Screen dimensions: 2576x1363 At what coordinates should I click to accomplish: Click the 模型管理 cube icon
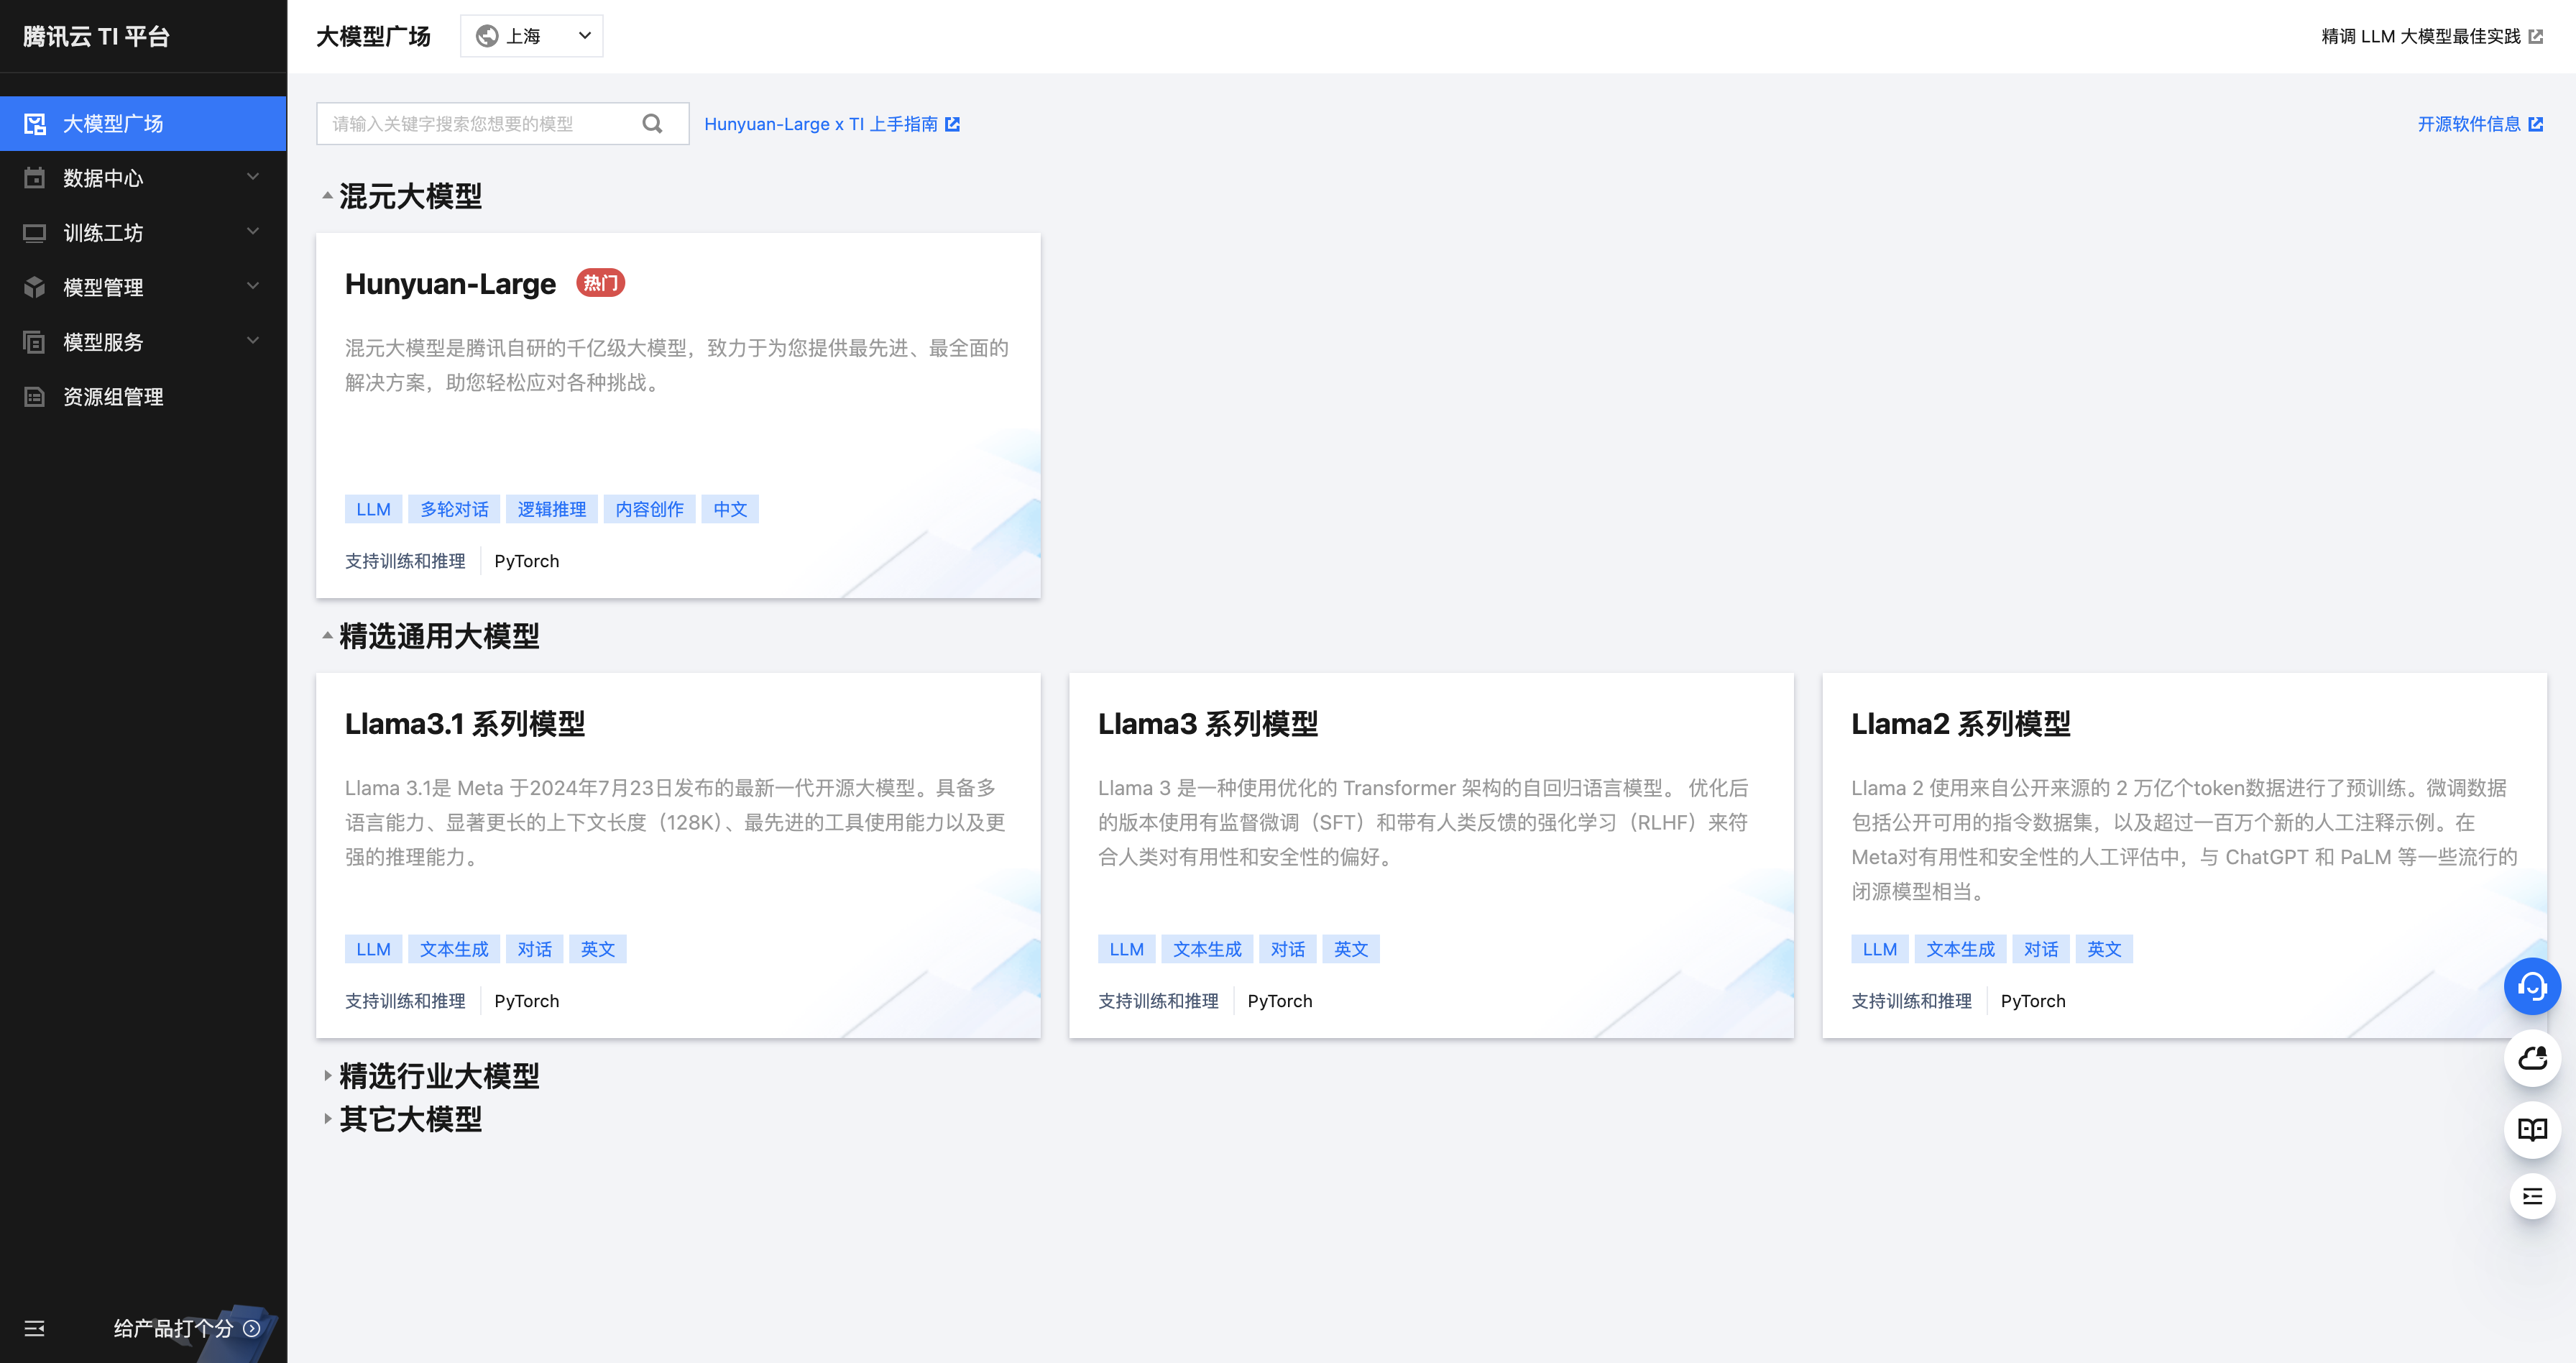coord(35,288)
